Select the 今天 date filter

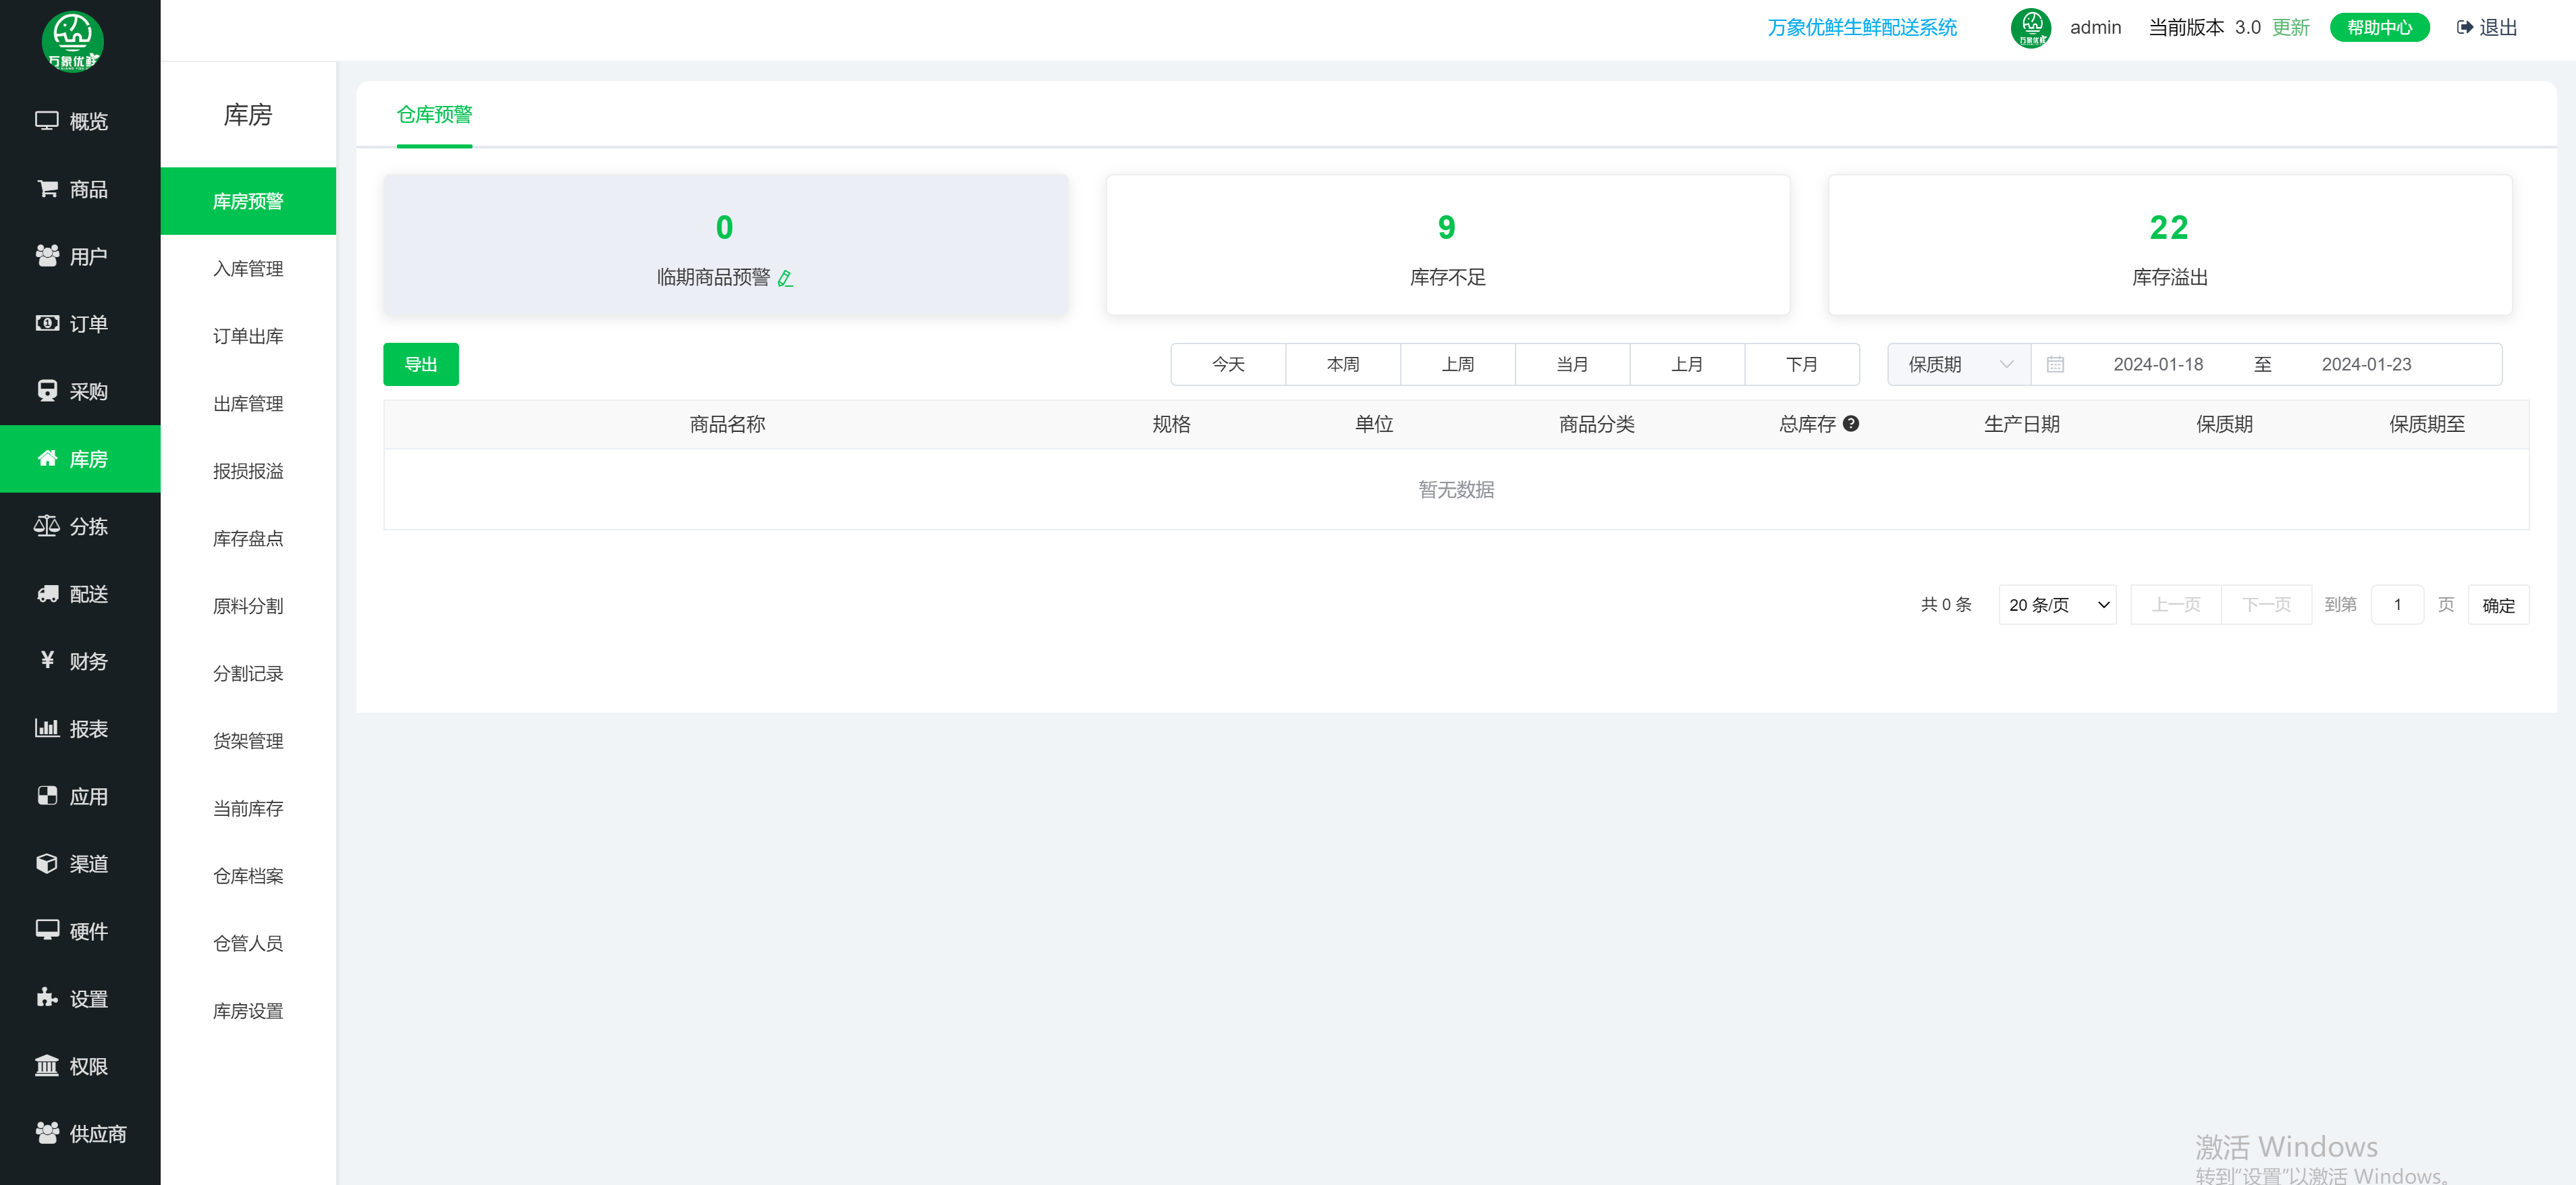[x=1228, y=364]
